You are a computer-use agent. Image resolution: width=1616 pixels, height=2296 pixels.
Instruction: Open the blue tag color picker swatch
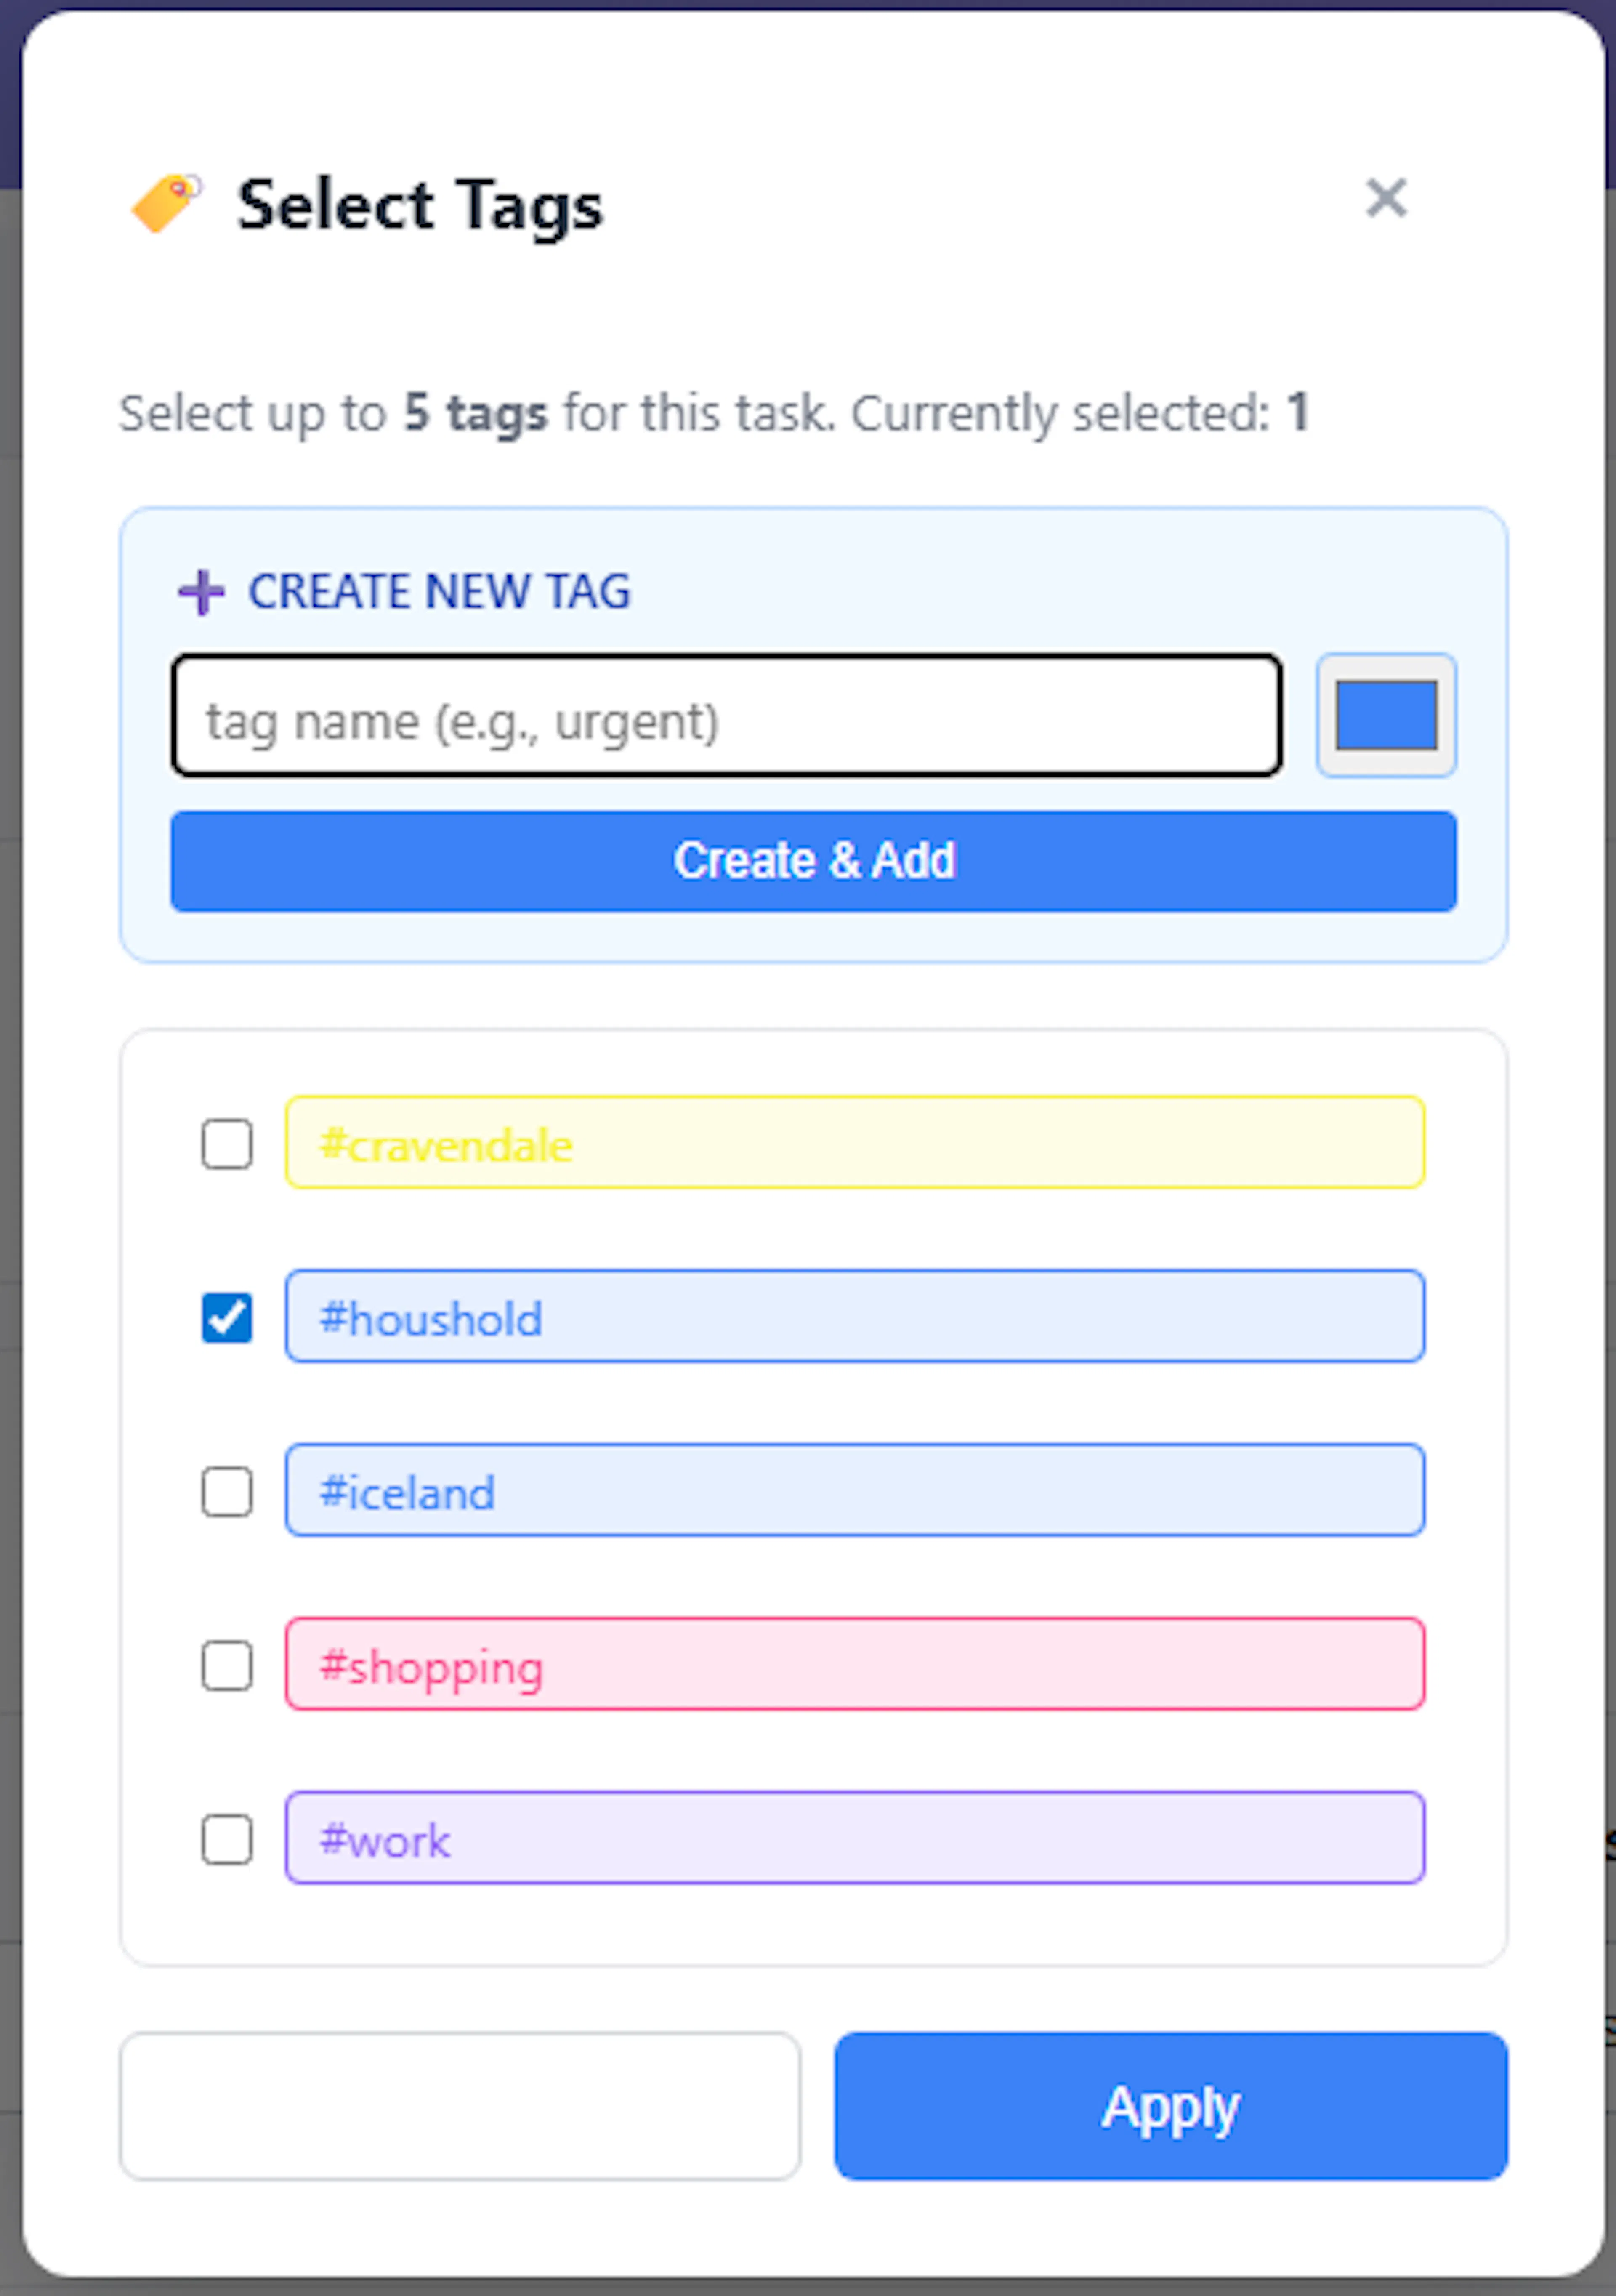point(1386,716)
